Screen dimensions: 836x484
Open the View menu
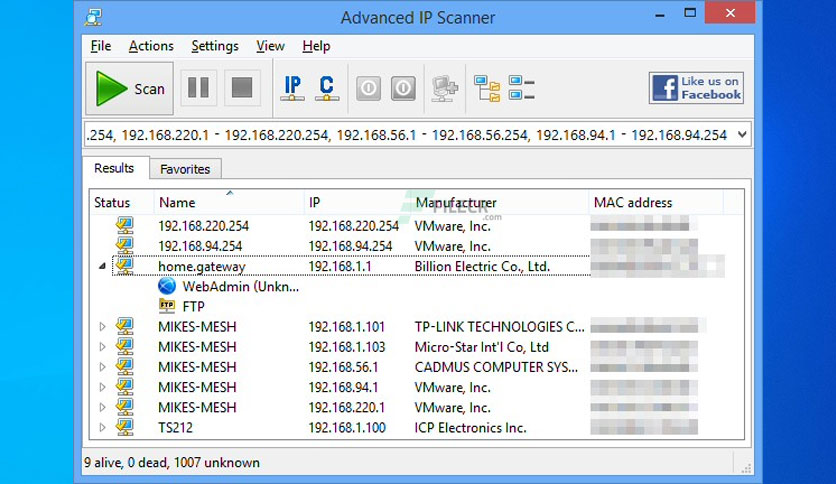click(x=270, y=46)
